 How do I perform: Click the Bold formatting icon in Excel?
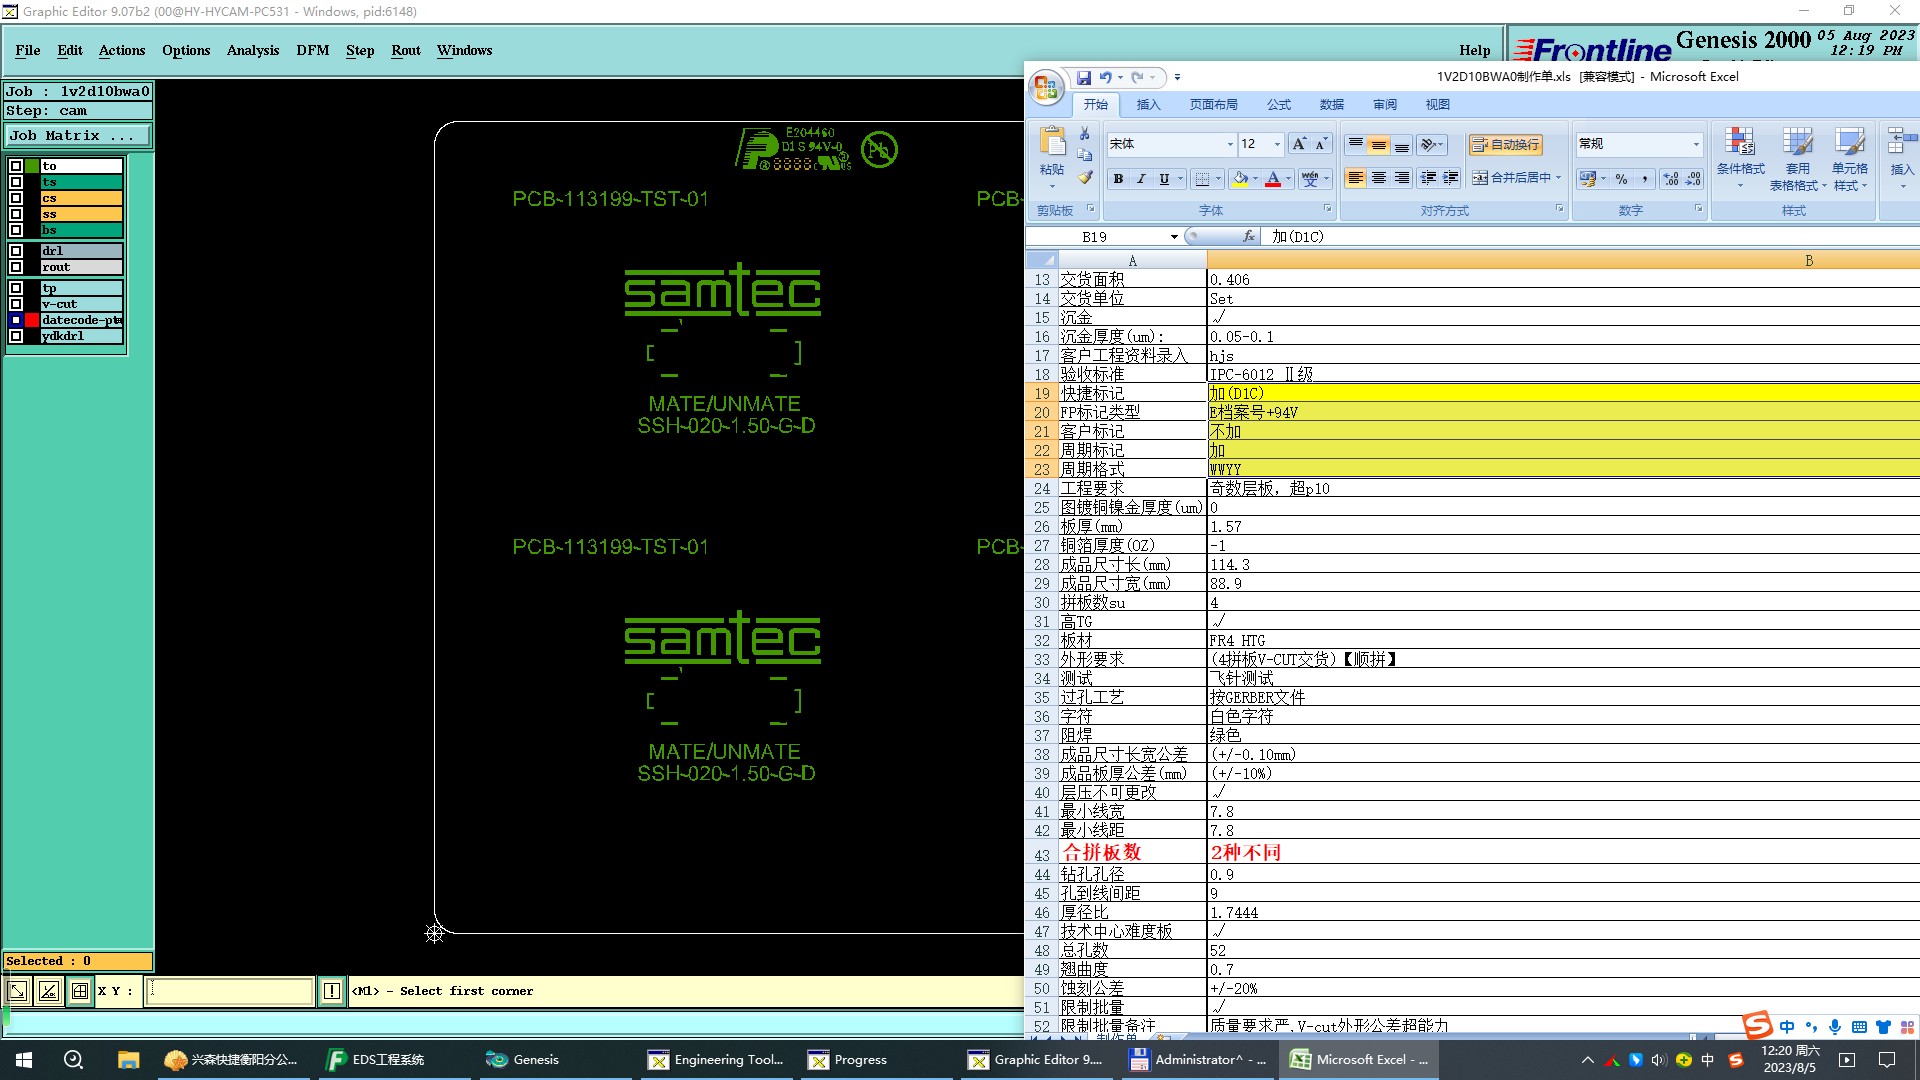click(x=1118, y=179)
